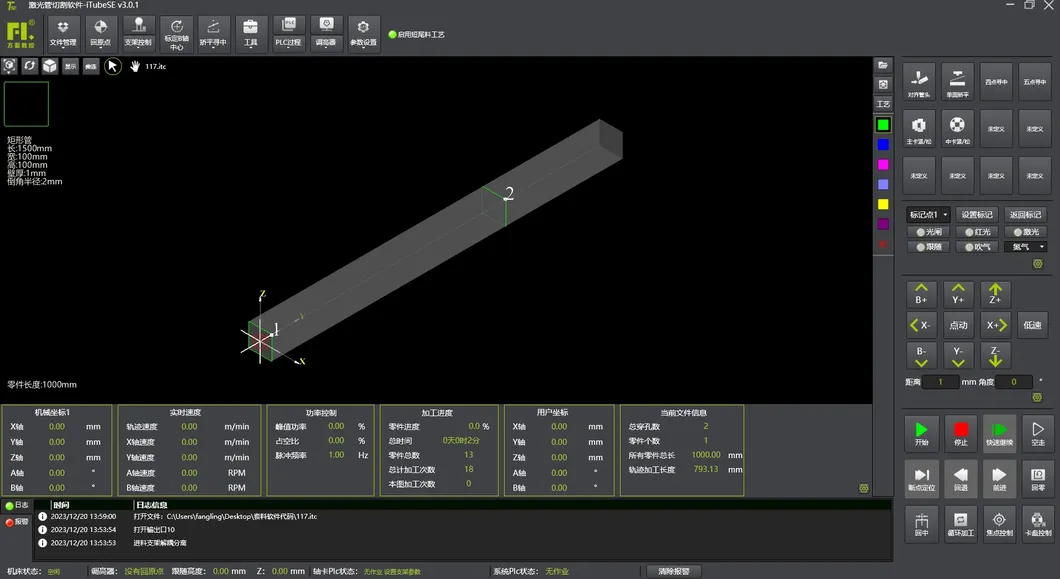Click the 点动 jog mode button
The height and width of the screenshot is (579, 1060).
(x=958, y=325)
